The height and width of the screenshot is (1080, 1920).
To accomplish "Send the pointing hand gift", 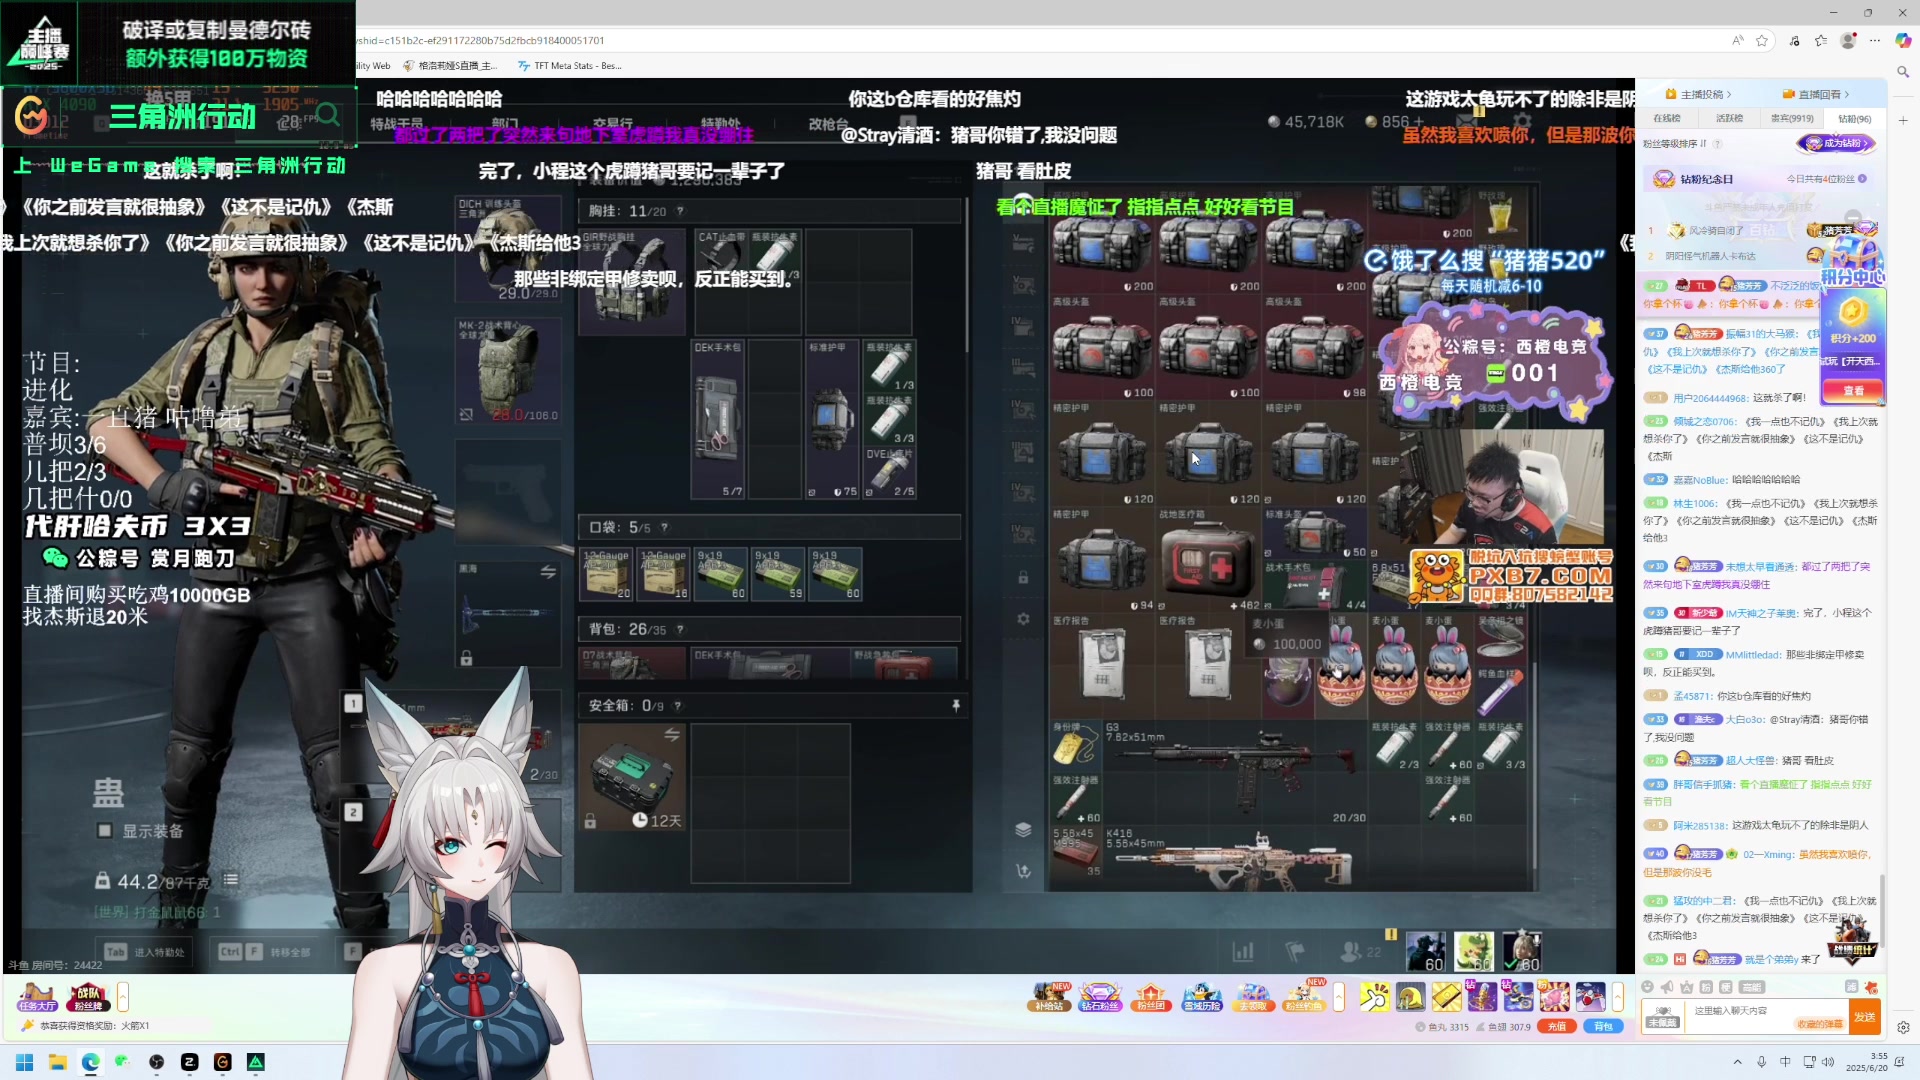I will pos(1374,997).
